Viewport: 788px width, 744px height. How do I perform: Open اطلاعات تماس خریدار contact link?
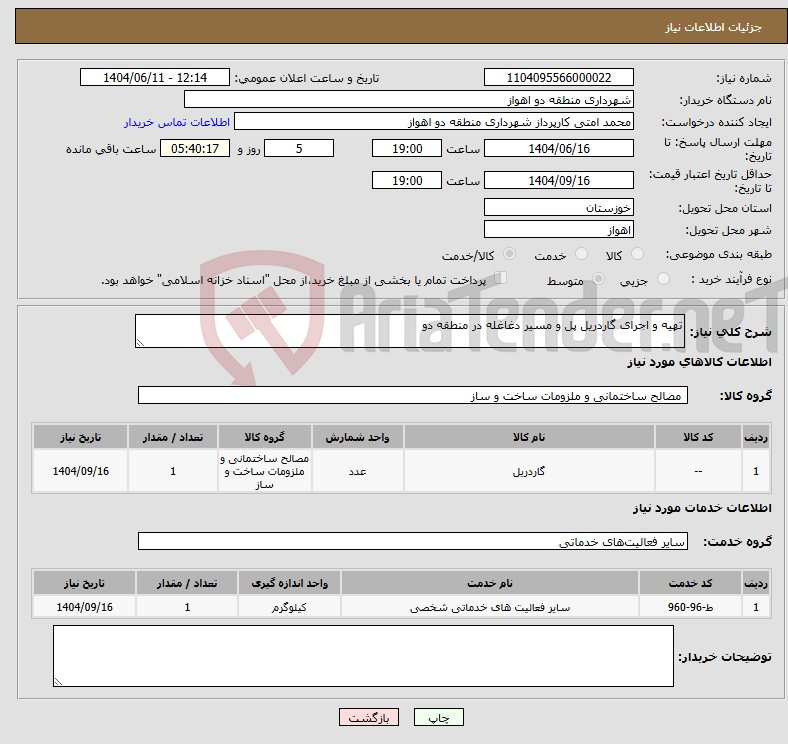tap(177, 122)
